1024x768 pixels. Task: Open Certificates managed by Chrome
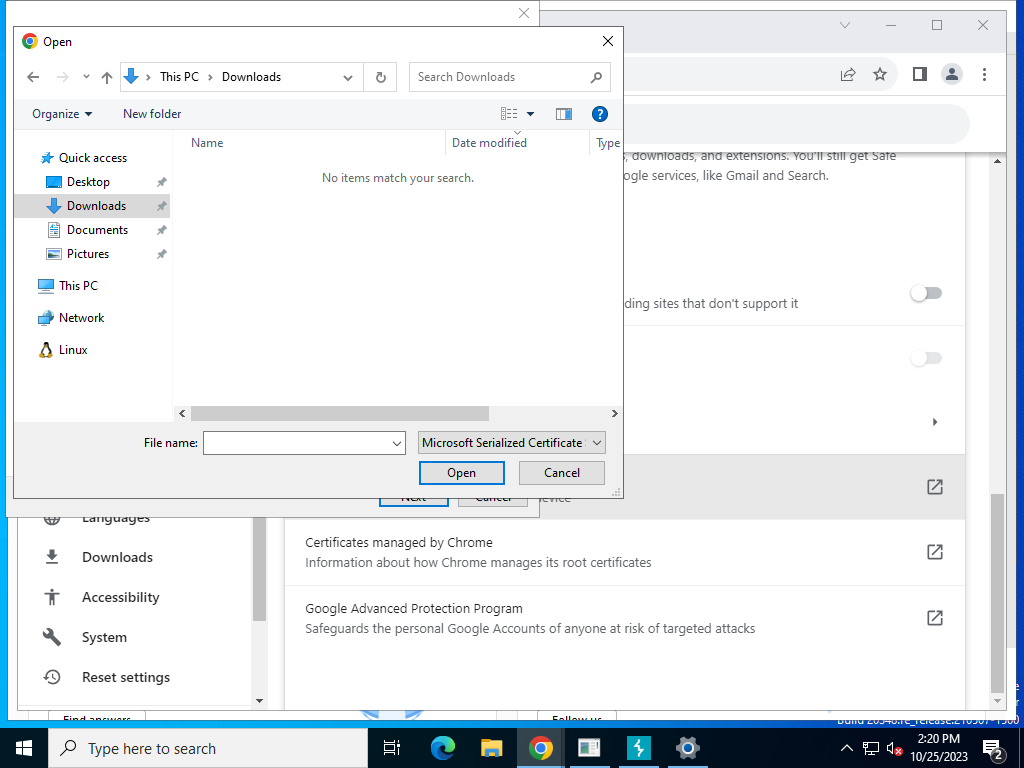pos(625,552)
